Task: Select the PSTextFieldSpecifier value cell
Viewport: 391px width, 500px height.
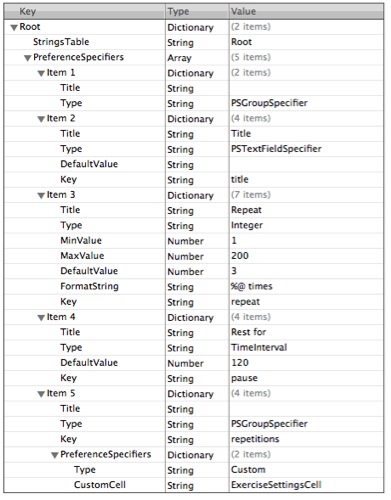Action: coord(306,149)
